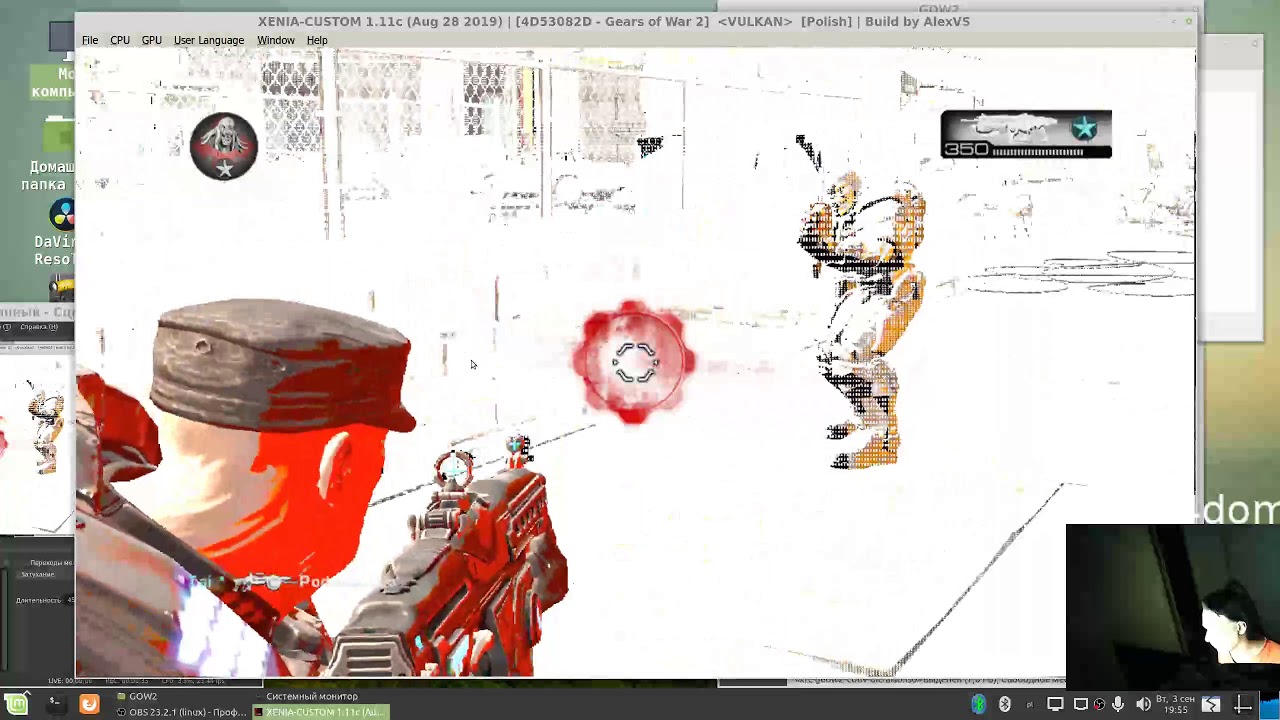Image resolution: width=1280 pixels, height=720 pixels.
Task: Open the Linux Mint start menu
Action: tap(17, 704)
